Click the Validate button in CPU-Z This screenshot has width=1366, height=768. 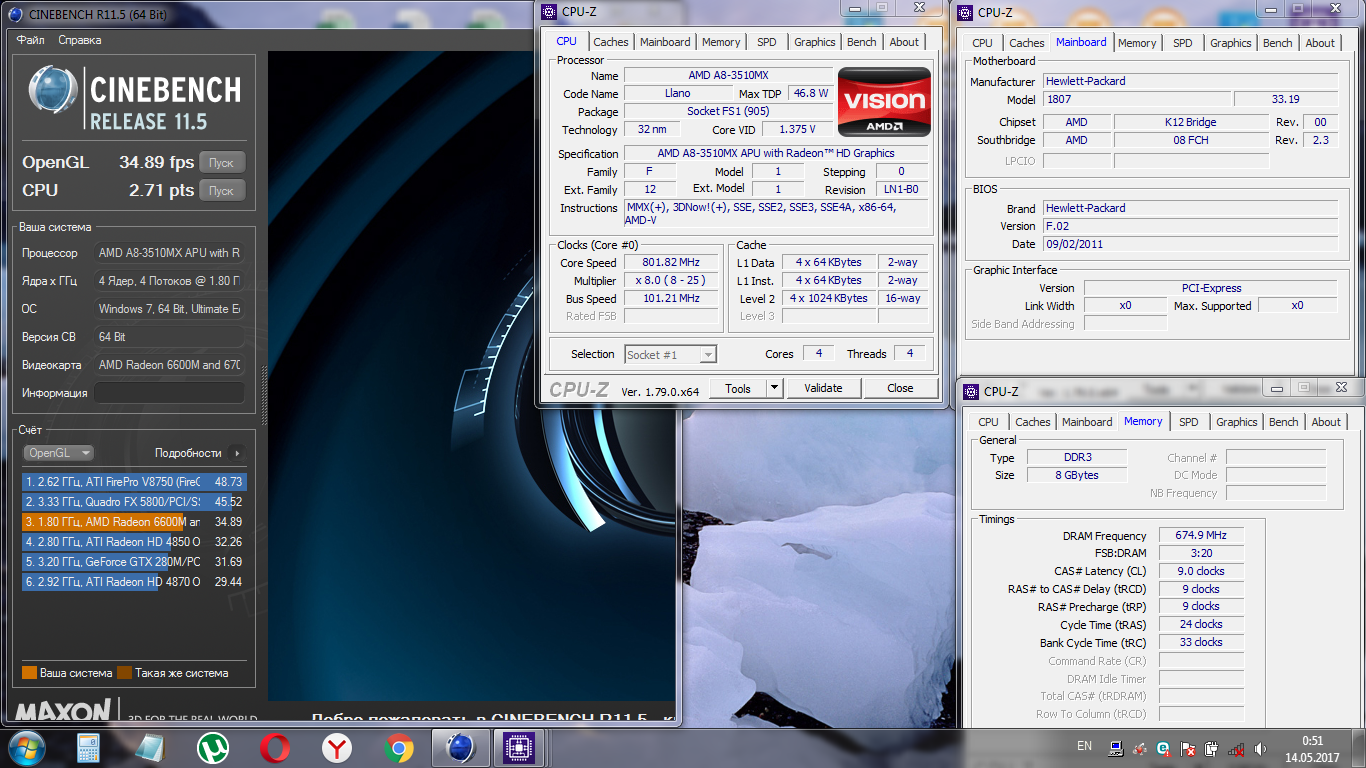(823, 388)
